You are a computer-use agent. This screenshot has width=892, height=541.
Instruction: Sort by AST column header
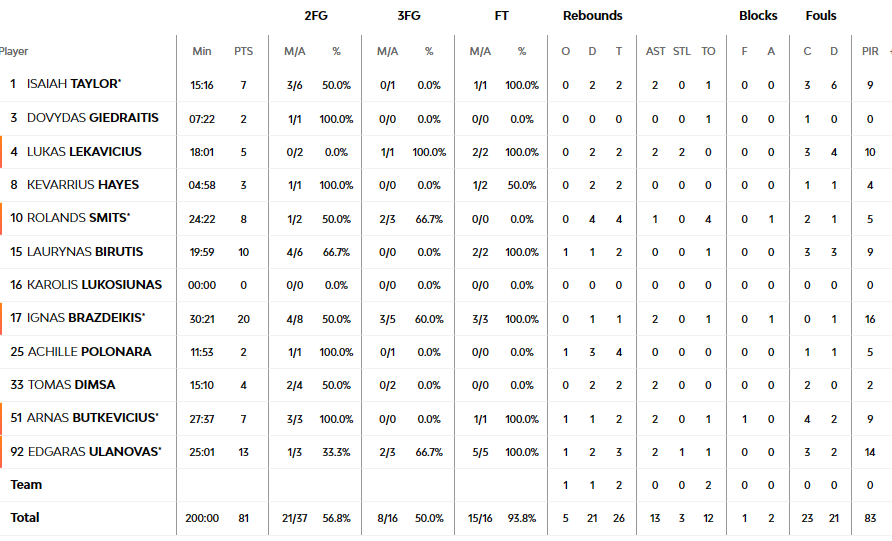(x=655, y=51)
